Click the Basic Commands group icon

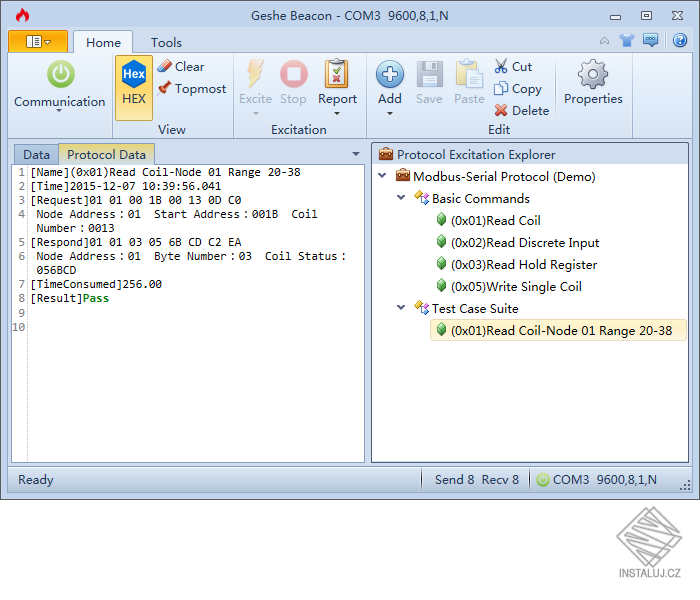(x=421, y=197)
